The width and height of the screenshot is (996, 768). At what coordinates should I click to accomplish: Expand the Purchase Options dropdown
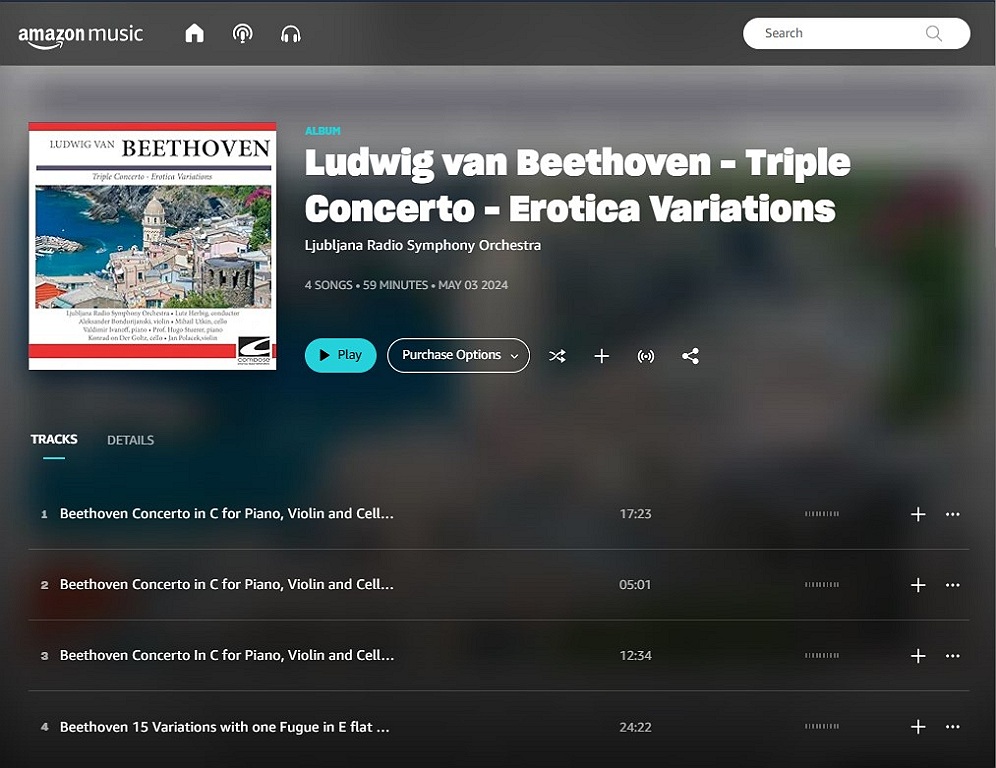(x=458, y=355)
